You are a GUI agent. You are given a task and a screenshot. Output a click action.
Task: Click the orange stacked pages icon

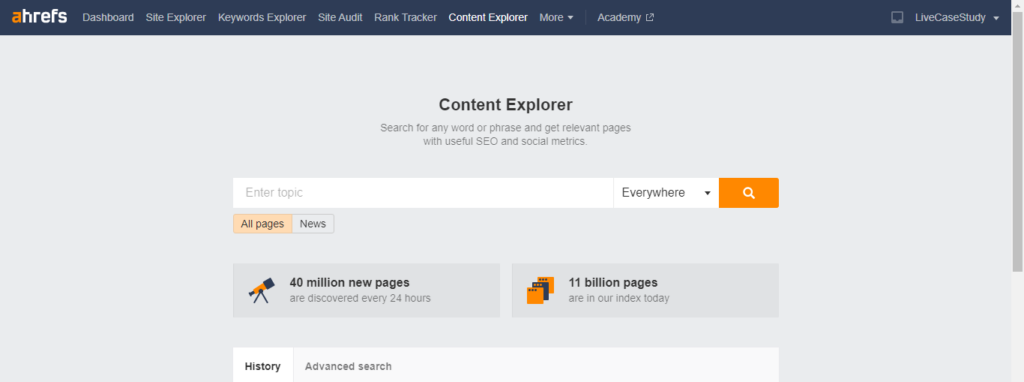(x=540, y=290)
